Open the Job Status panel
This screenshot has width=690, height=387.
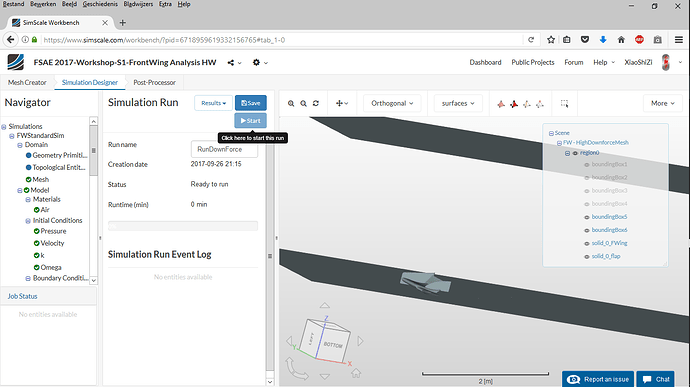tap(22, 296)
